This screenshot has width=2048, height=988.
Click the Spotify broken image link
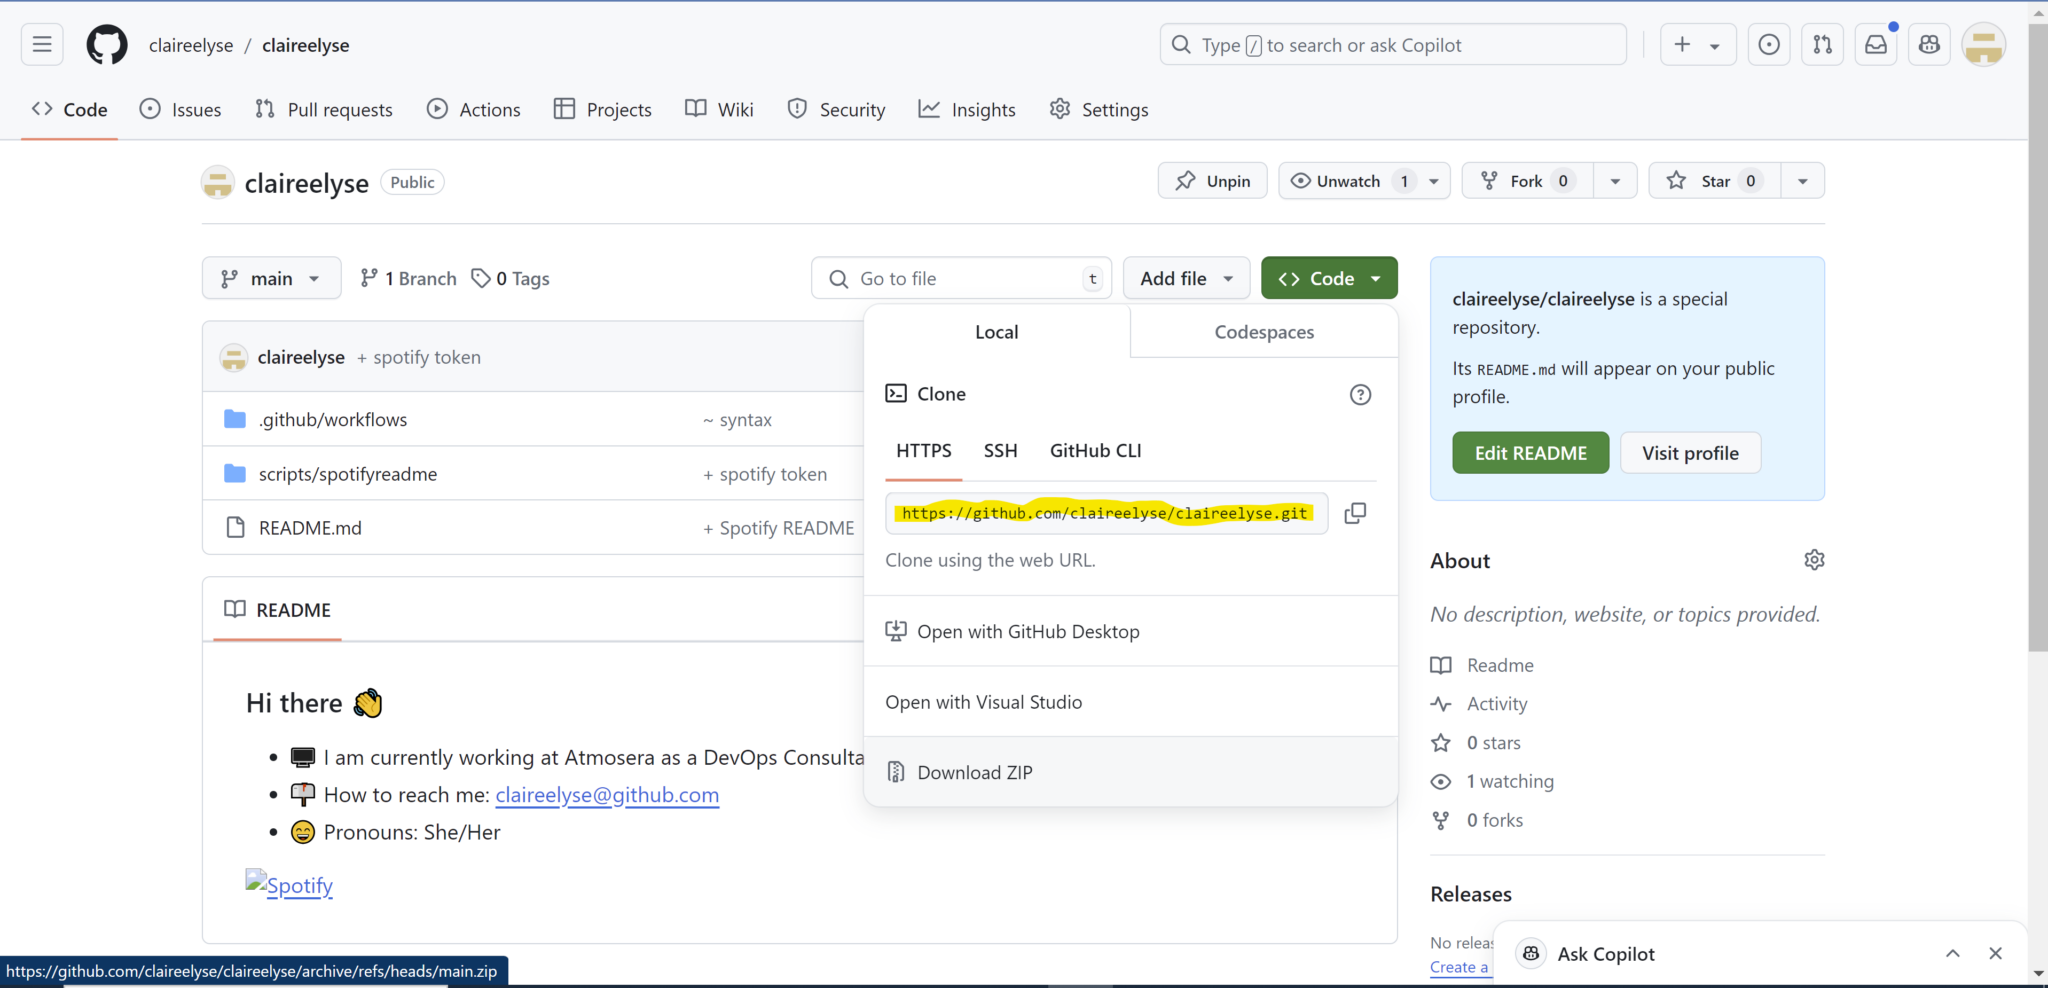[x=289, y=885]
